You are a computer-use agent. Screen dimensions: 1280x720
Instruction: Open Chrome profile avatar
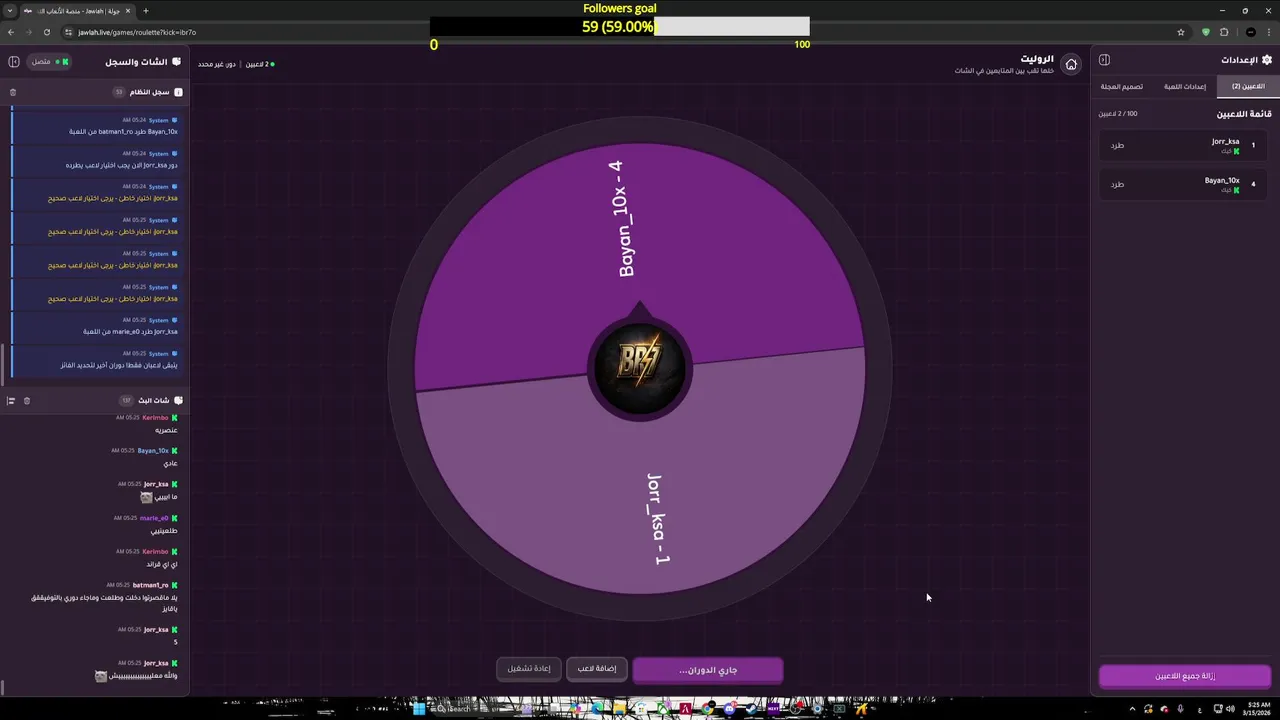coord(1250,32)
